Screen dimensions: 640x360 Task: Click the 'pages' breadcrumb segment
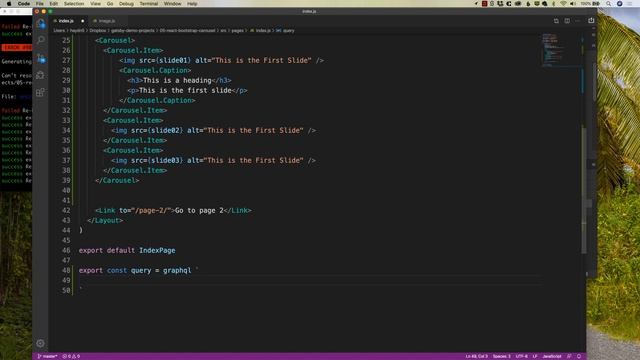[238, 31]
